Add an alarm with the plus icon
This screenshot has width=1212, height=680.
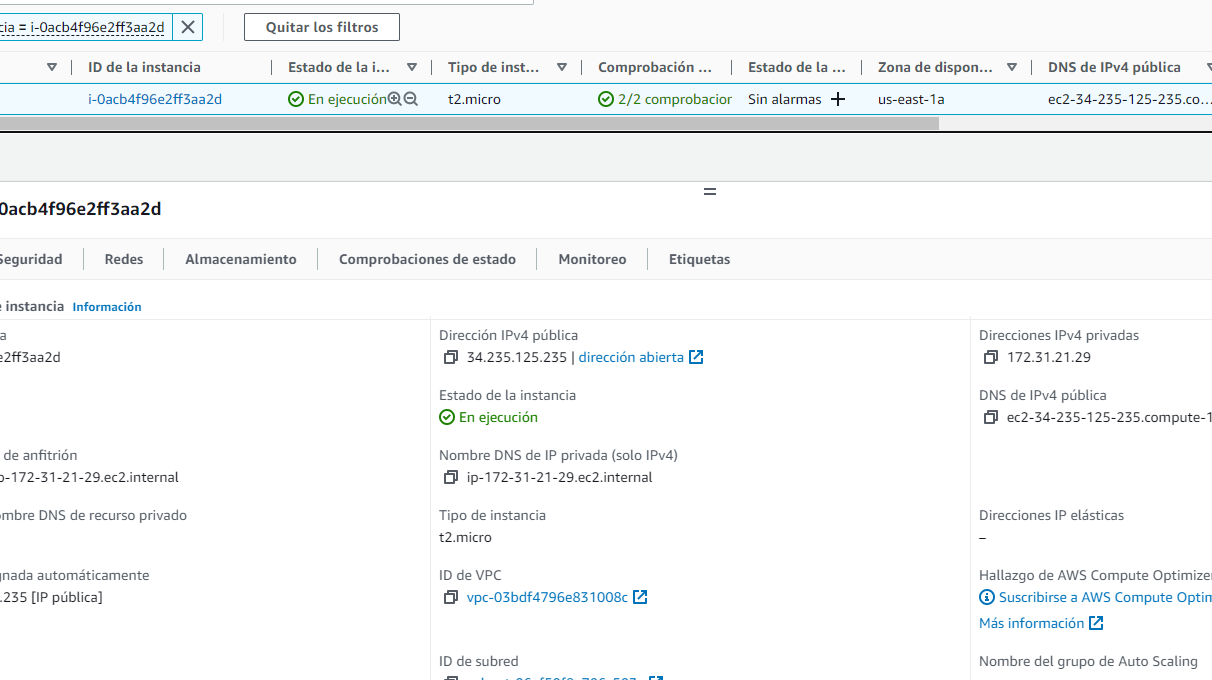(x=837, y=99)
